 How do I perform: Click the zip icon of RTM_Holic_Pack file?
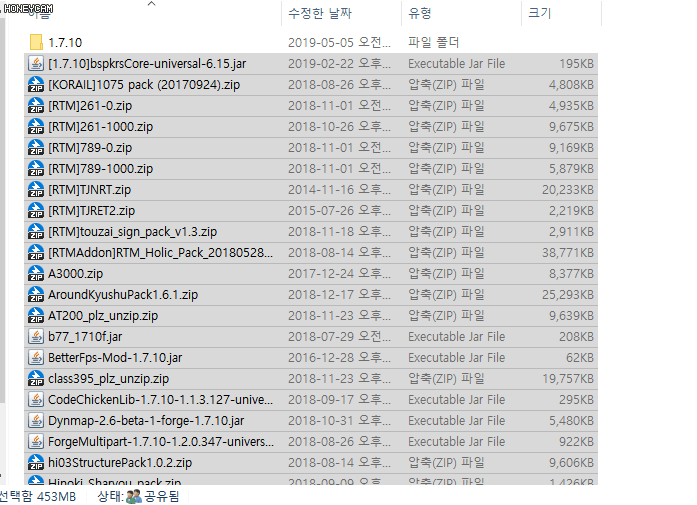tap(36, 252)
